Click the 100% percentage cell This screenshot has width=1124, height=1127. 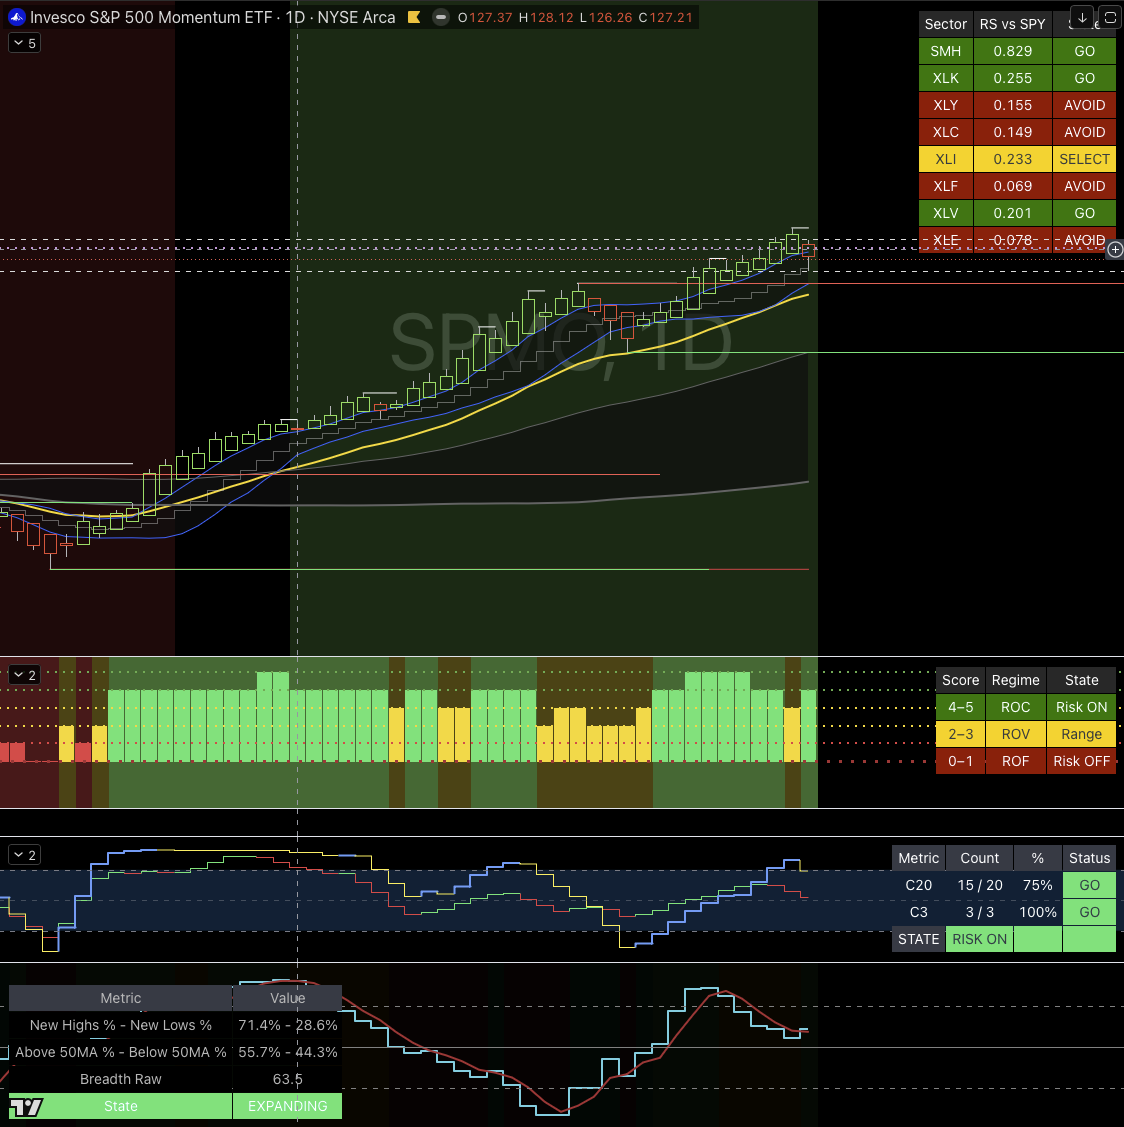click(x=1038, y=912)
